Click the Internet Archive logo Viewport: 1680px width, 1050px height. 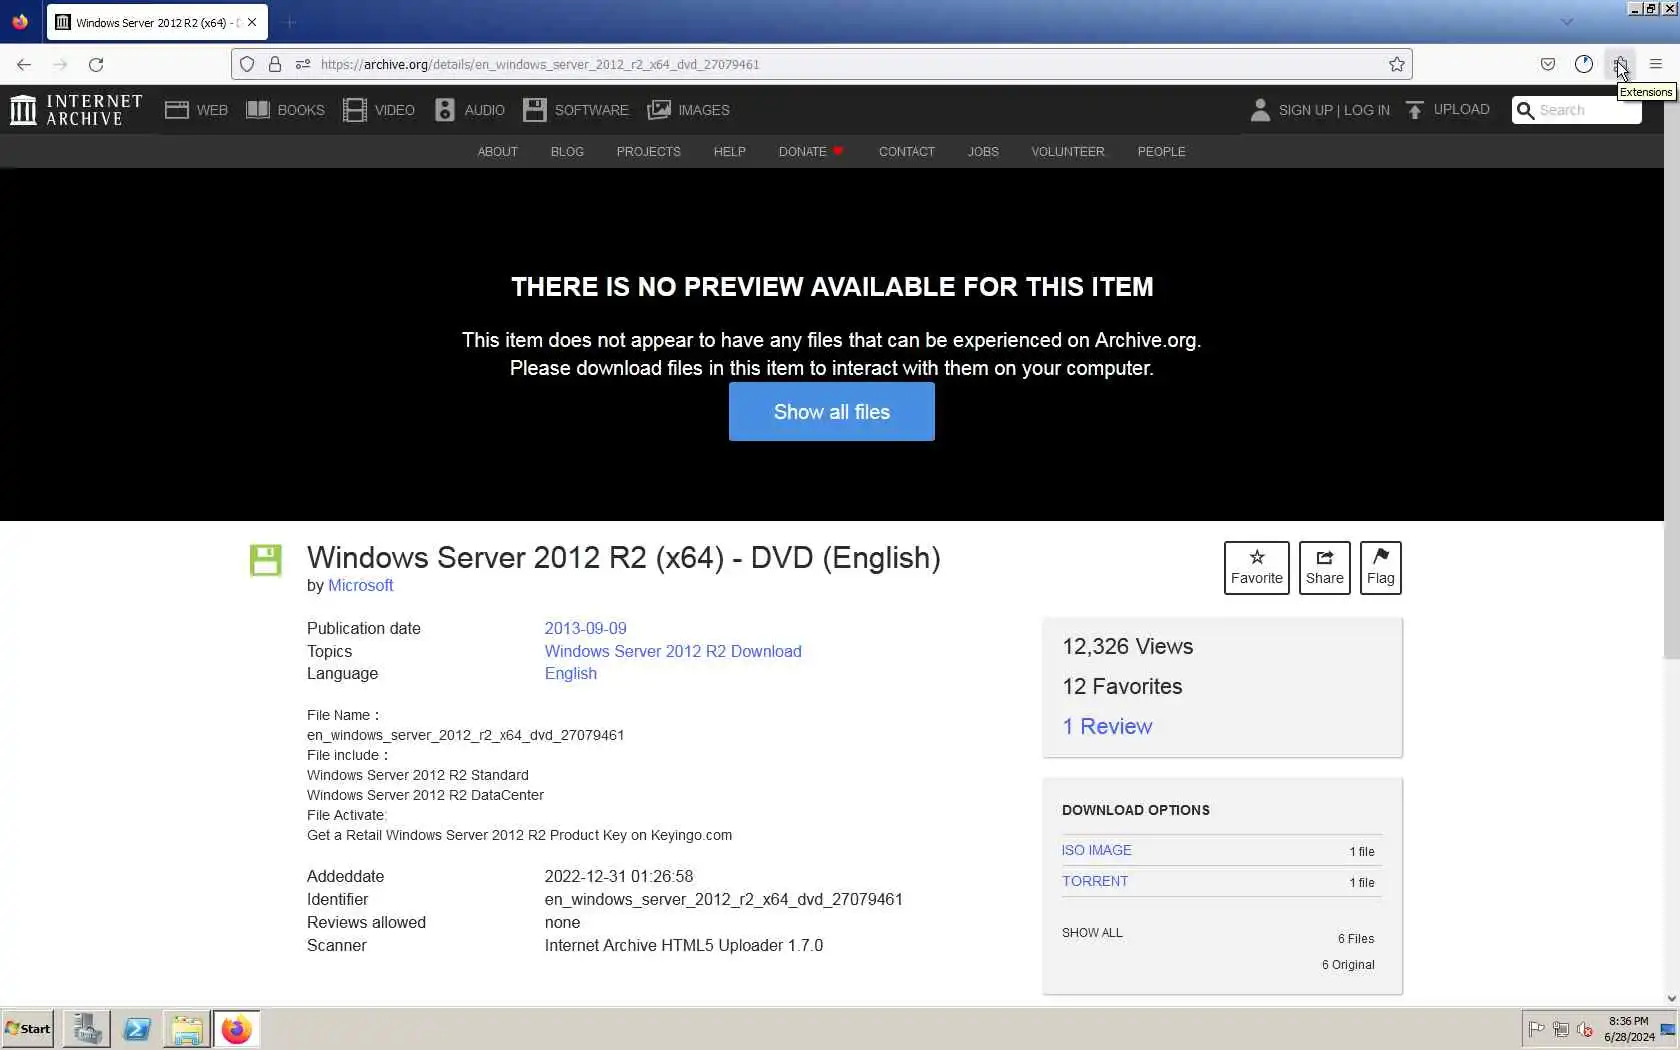(76, 110)
